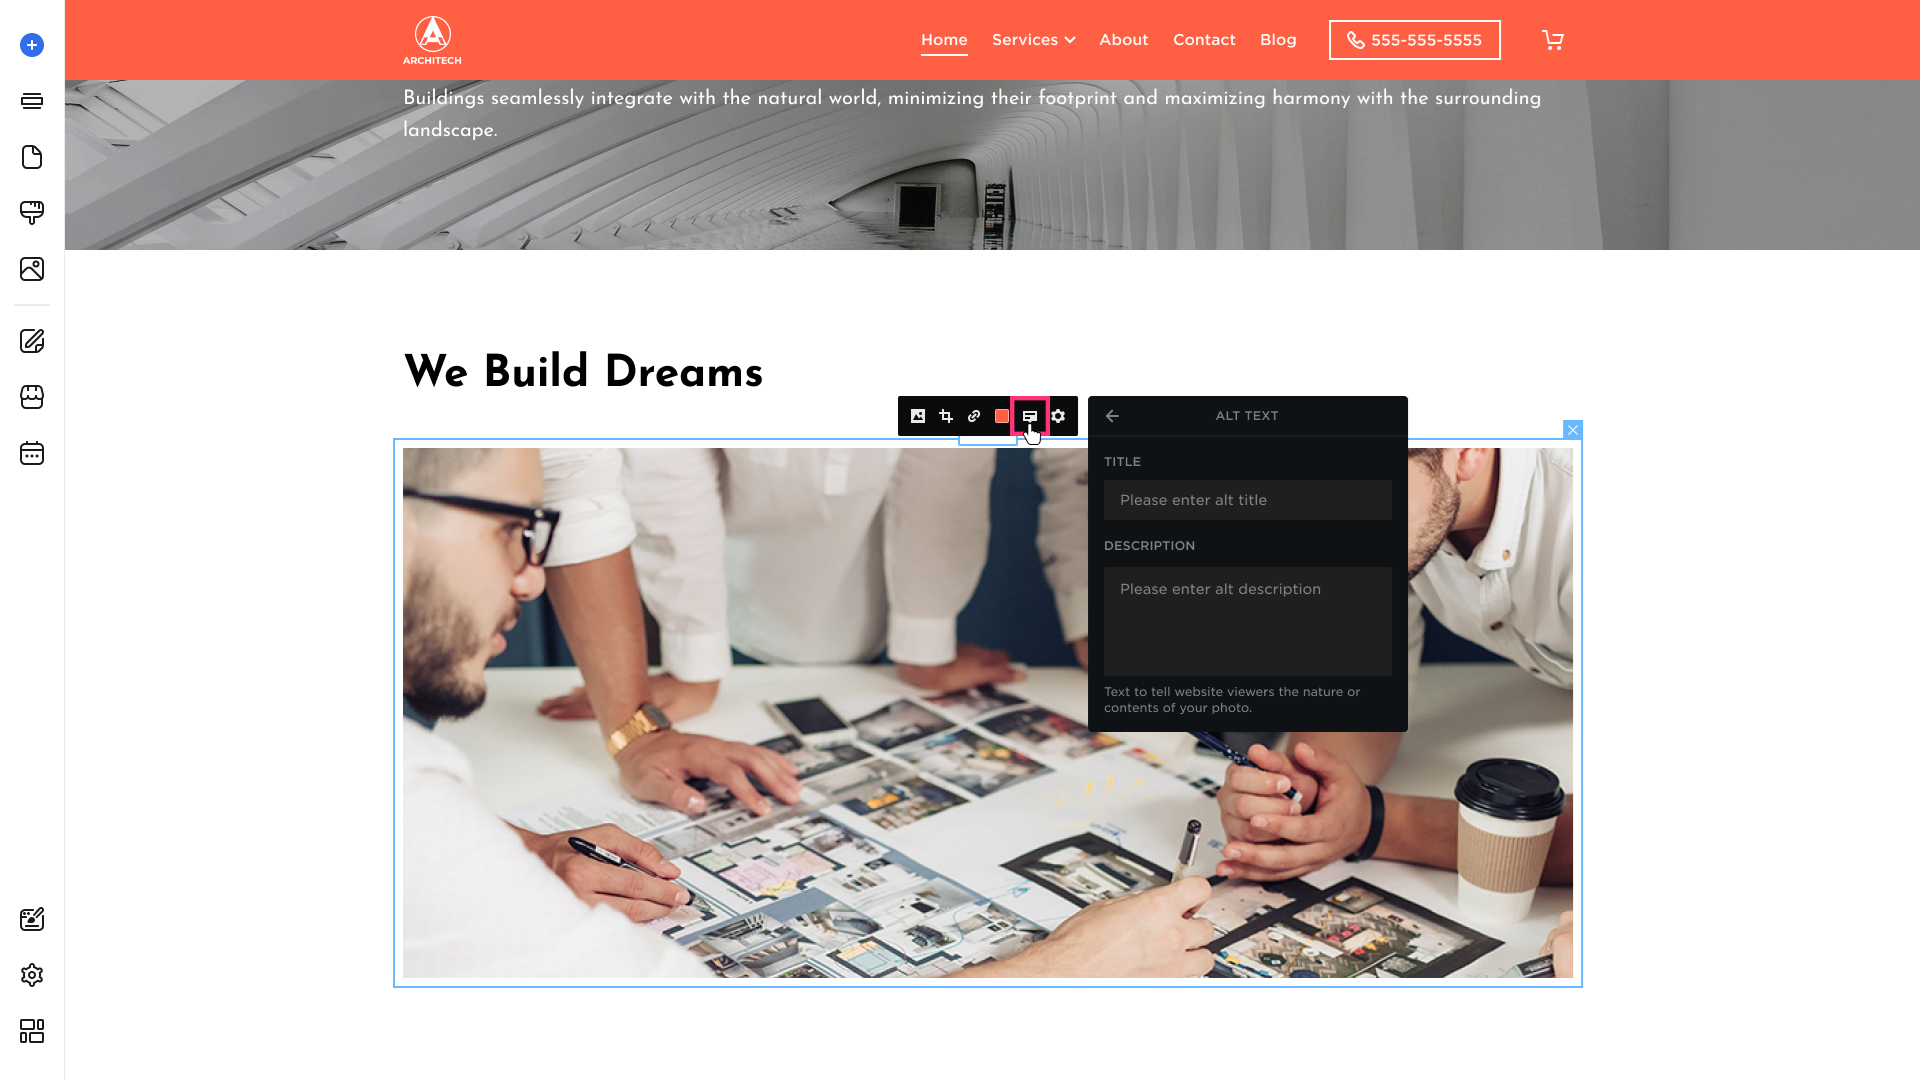Expand the Services menu dropdown
Viewport: 1920px width, 1080px height.
1033,40
